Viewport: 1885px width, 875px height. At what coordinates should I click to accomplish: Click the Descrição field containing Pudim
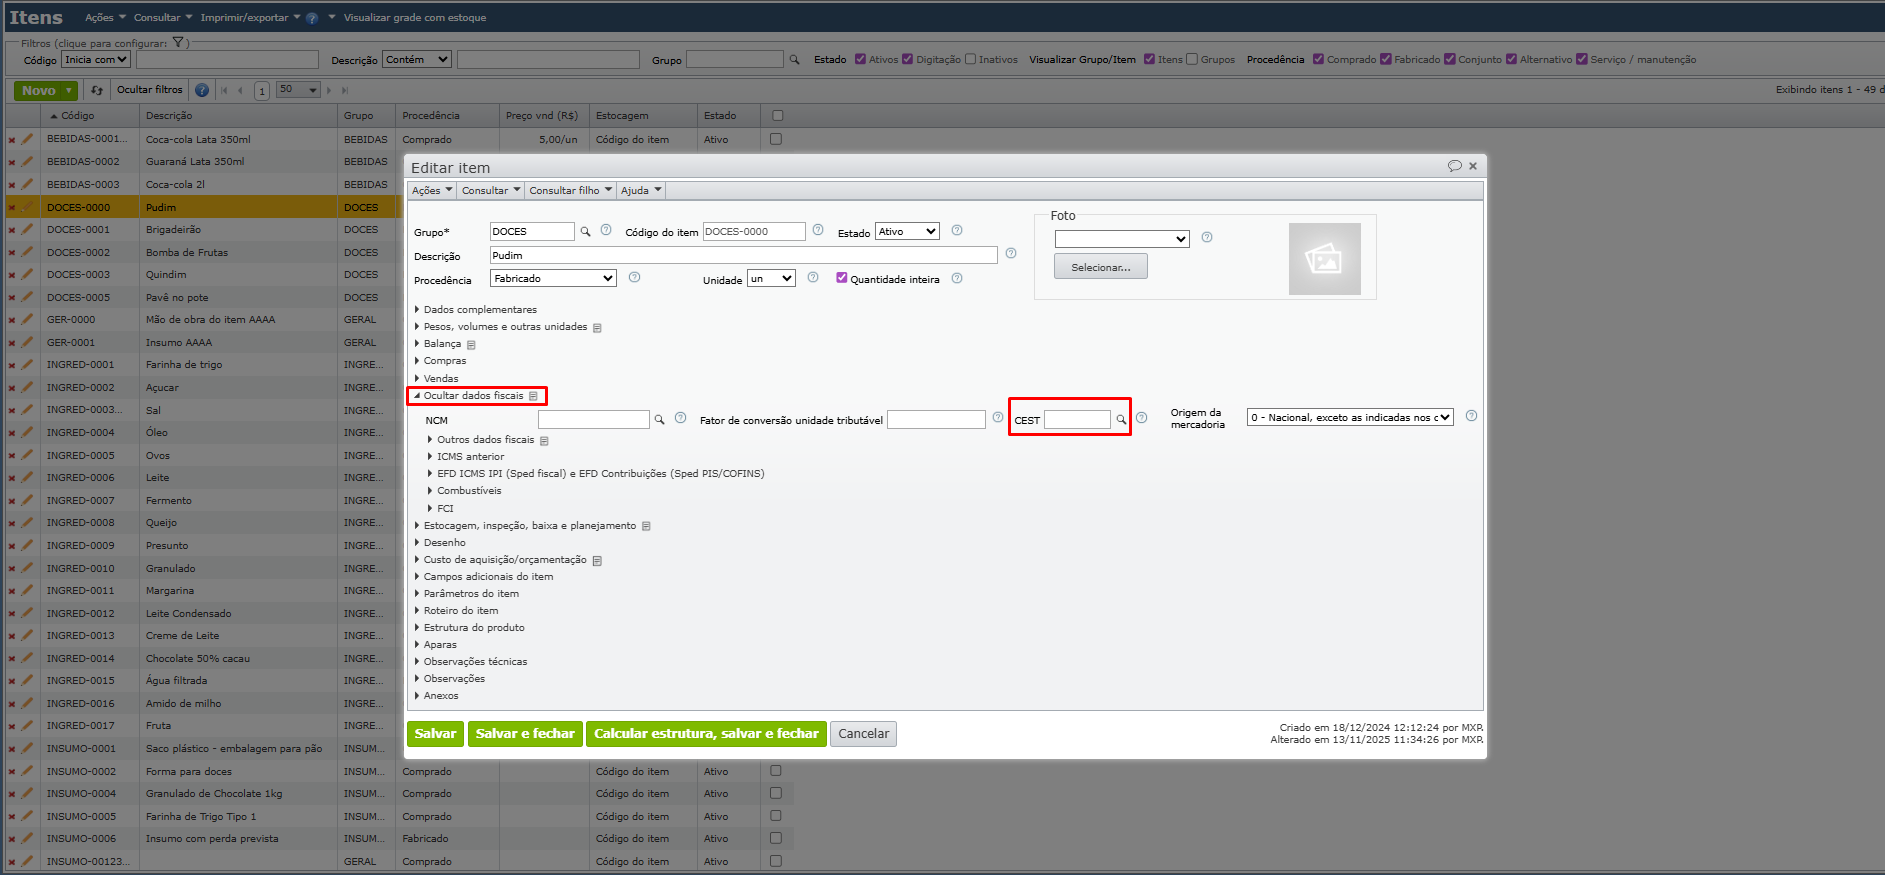743,256
